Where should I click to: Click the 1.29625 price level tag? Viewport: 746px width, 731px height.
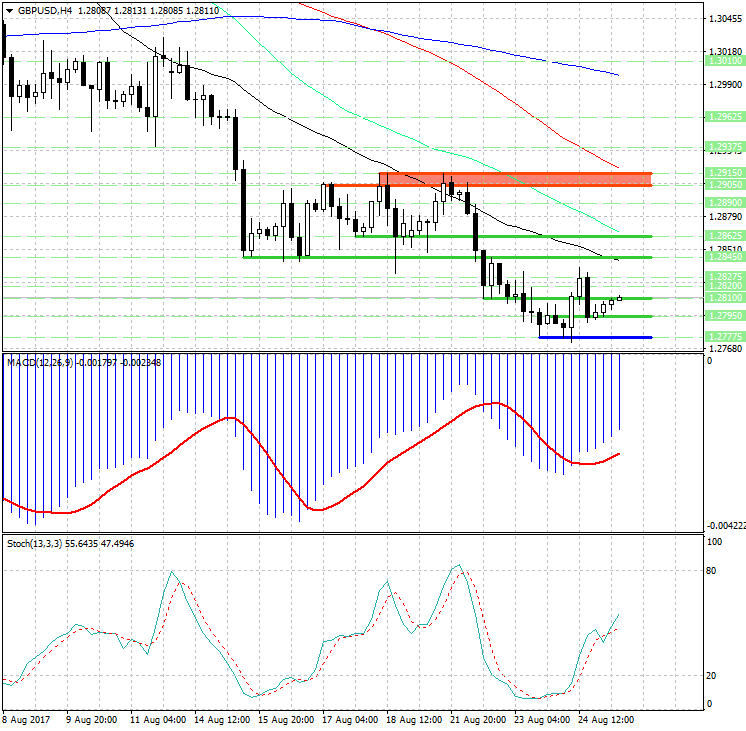pyautogui.click(x=723, y=116)
